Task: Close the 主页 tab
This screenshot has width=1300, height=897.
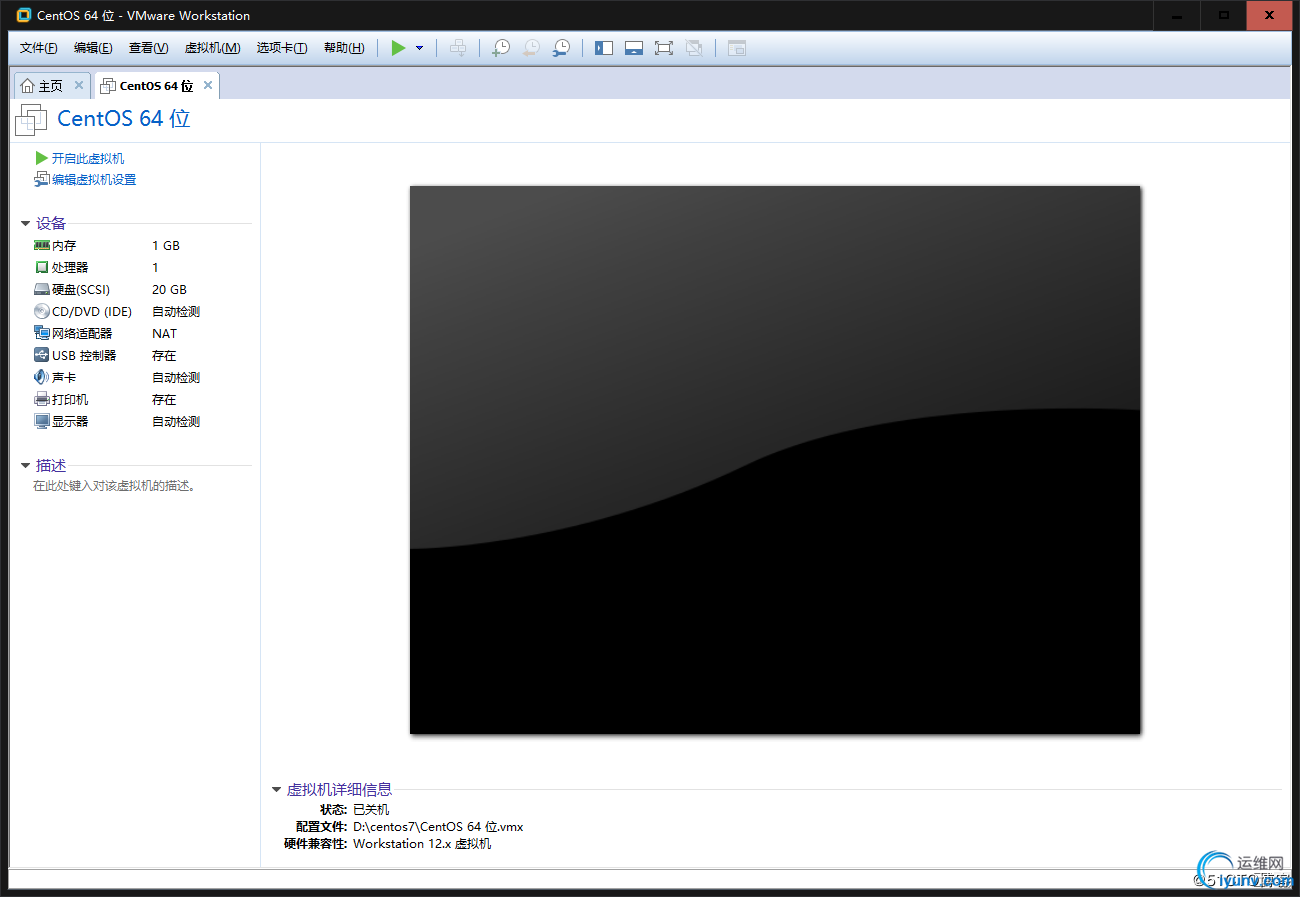Action: 79,85
